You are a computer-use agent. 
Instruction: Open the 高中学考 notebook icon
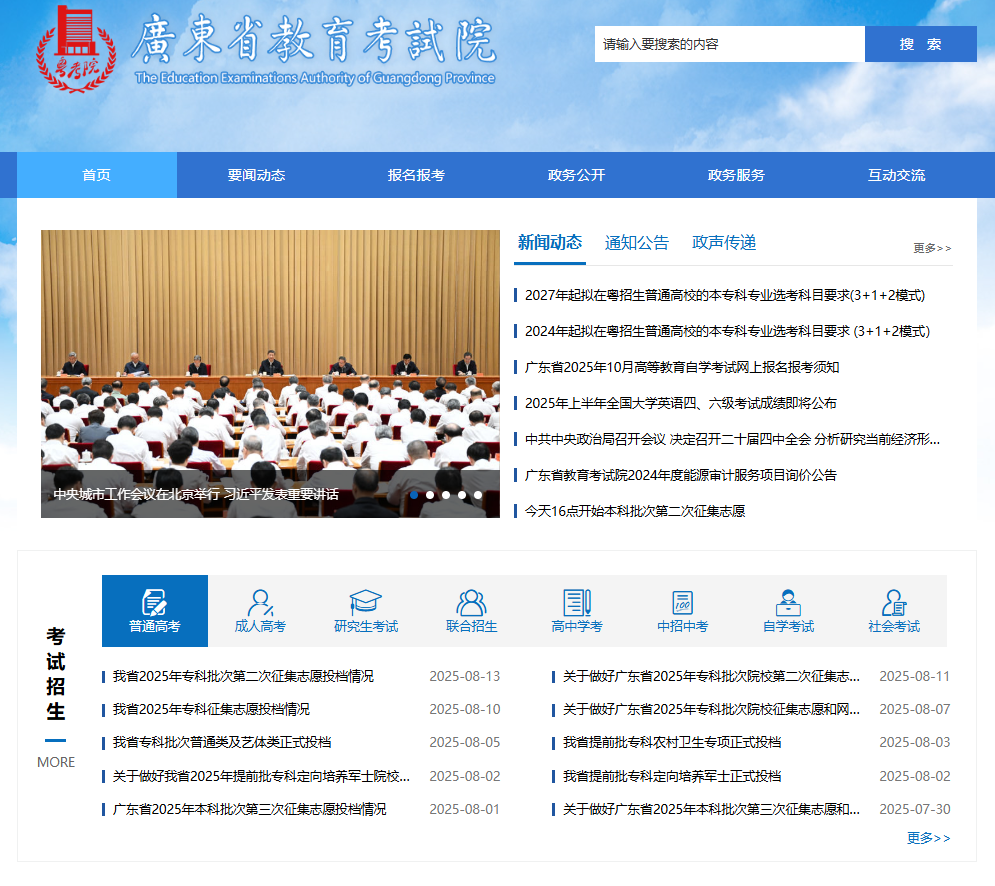(x=577, y=602)
